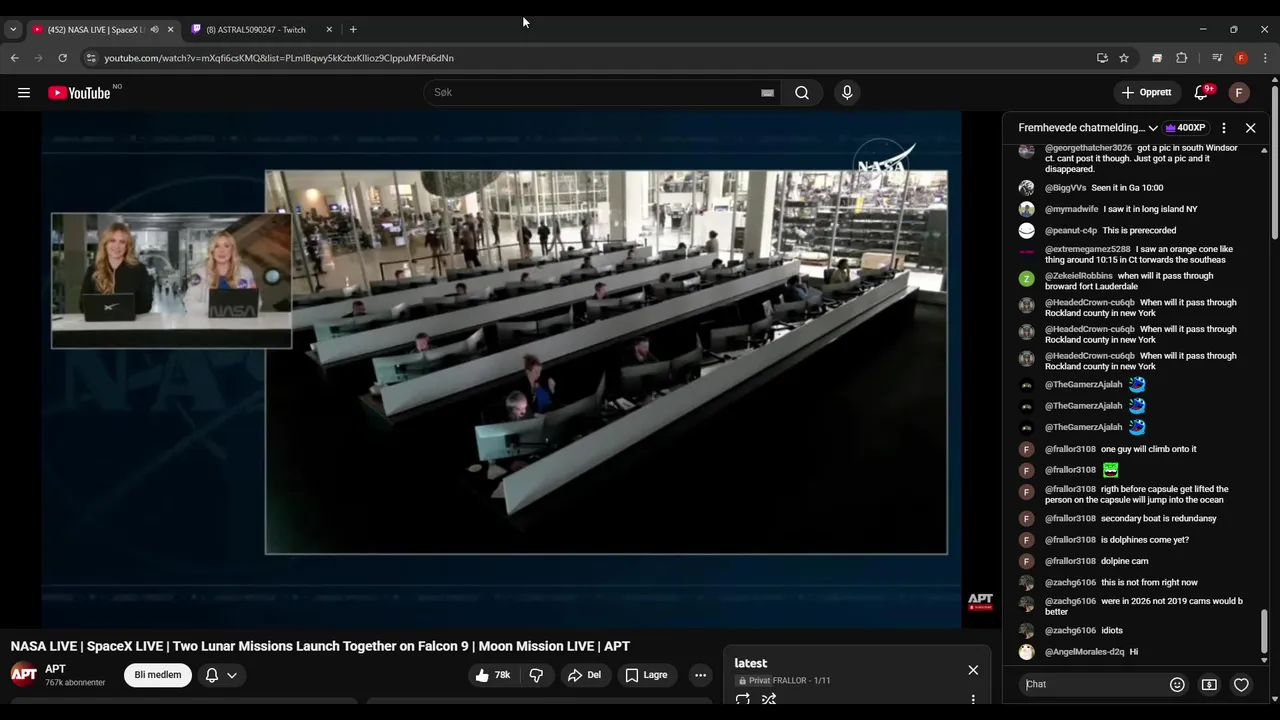This screenshot has height=720, width=1280.
Task: Click the 400XP crown badge
Action: [x=1185, y=128]
